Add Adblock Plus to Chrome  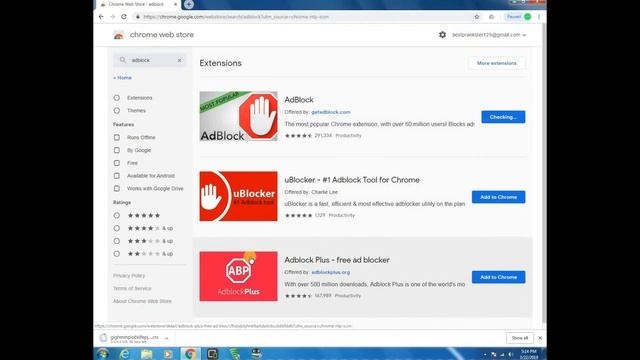pyautogui.click(x=498, y=277)
